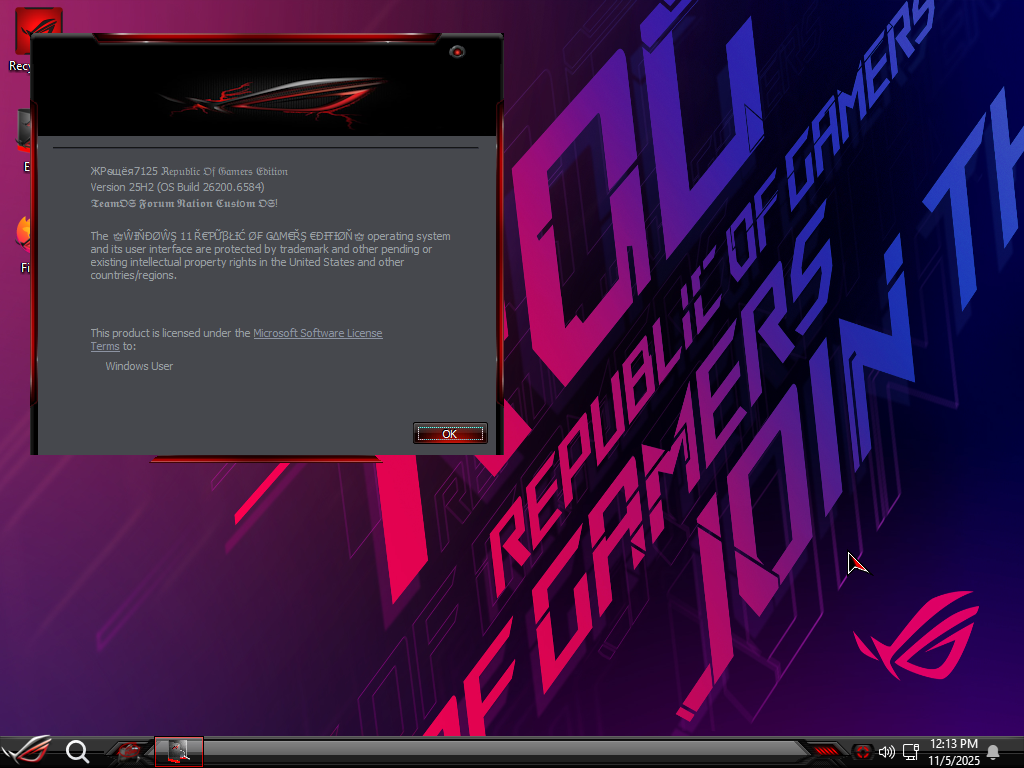Open the volume speaker tray icon
The image size is (1024, 768).
(886, 752)
